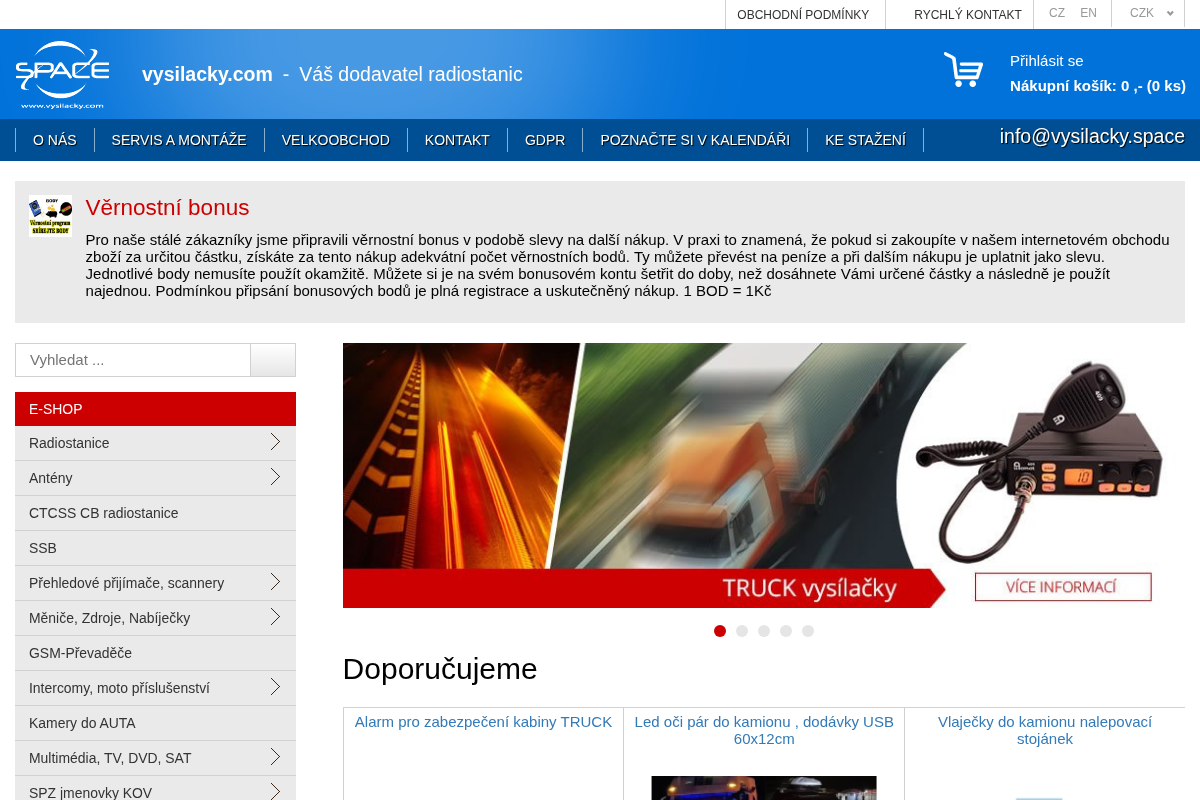The image size is (1200, 800).
Task: Select fifth carousel slide dot
Action: click(x=808, y=631)
